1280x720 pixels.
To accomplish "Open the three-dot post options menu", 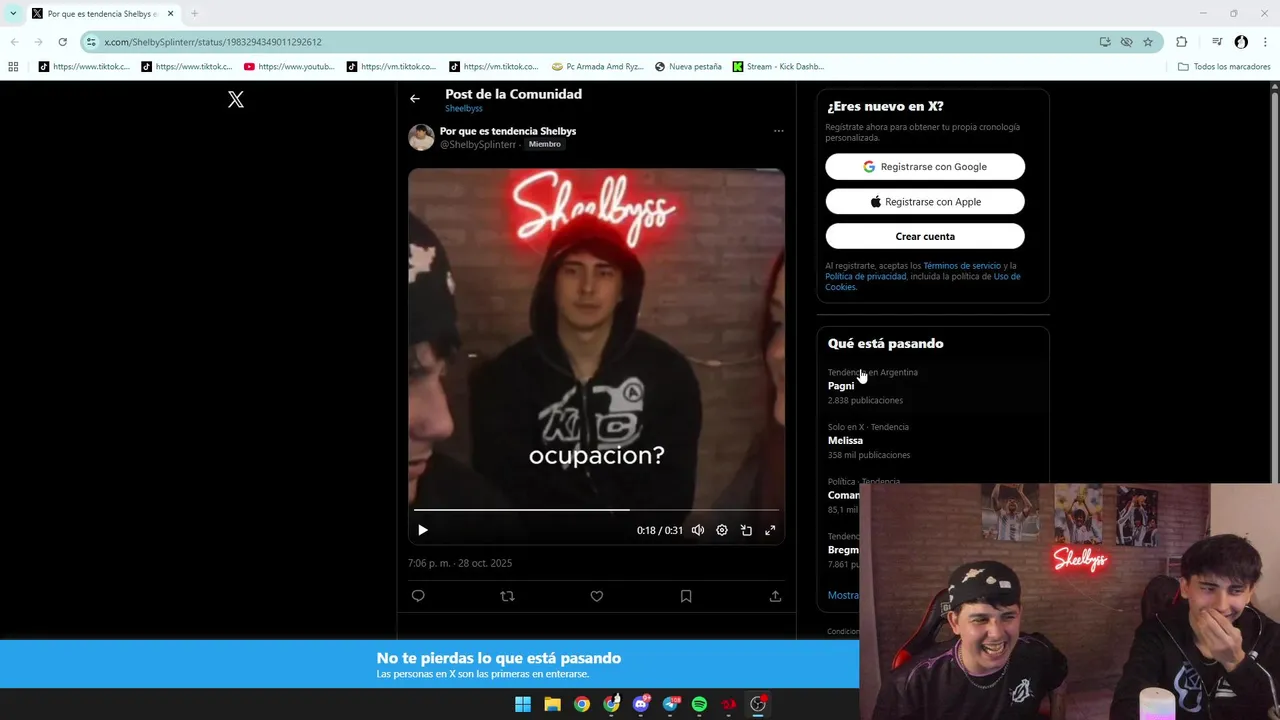I will [778, 131].
